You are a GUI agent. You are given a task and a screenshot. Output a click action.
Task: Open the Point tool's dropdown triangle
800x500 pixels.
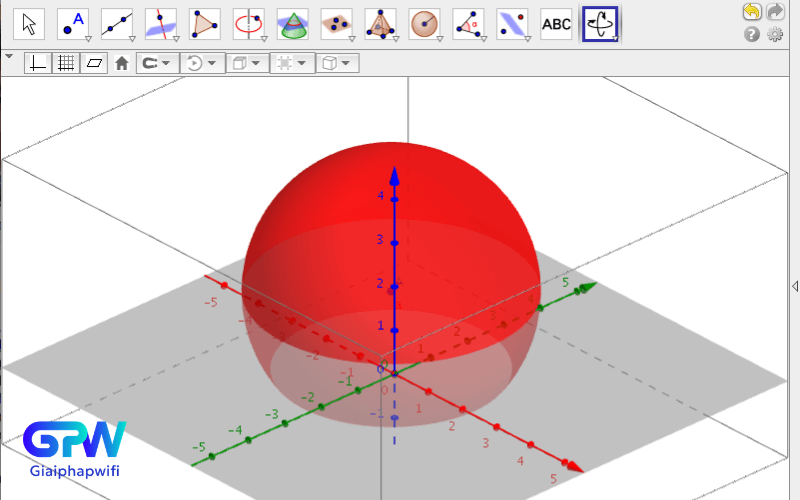coord(88,39)
